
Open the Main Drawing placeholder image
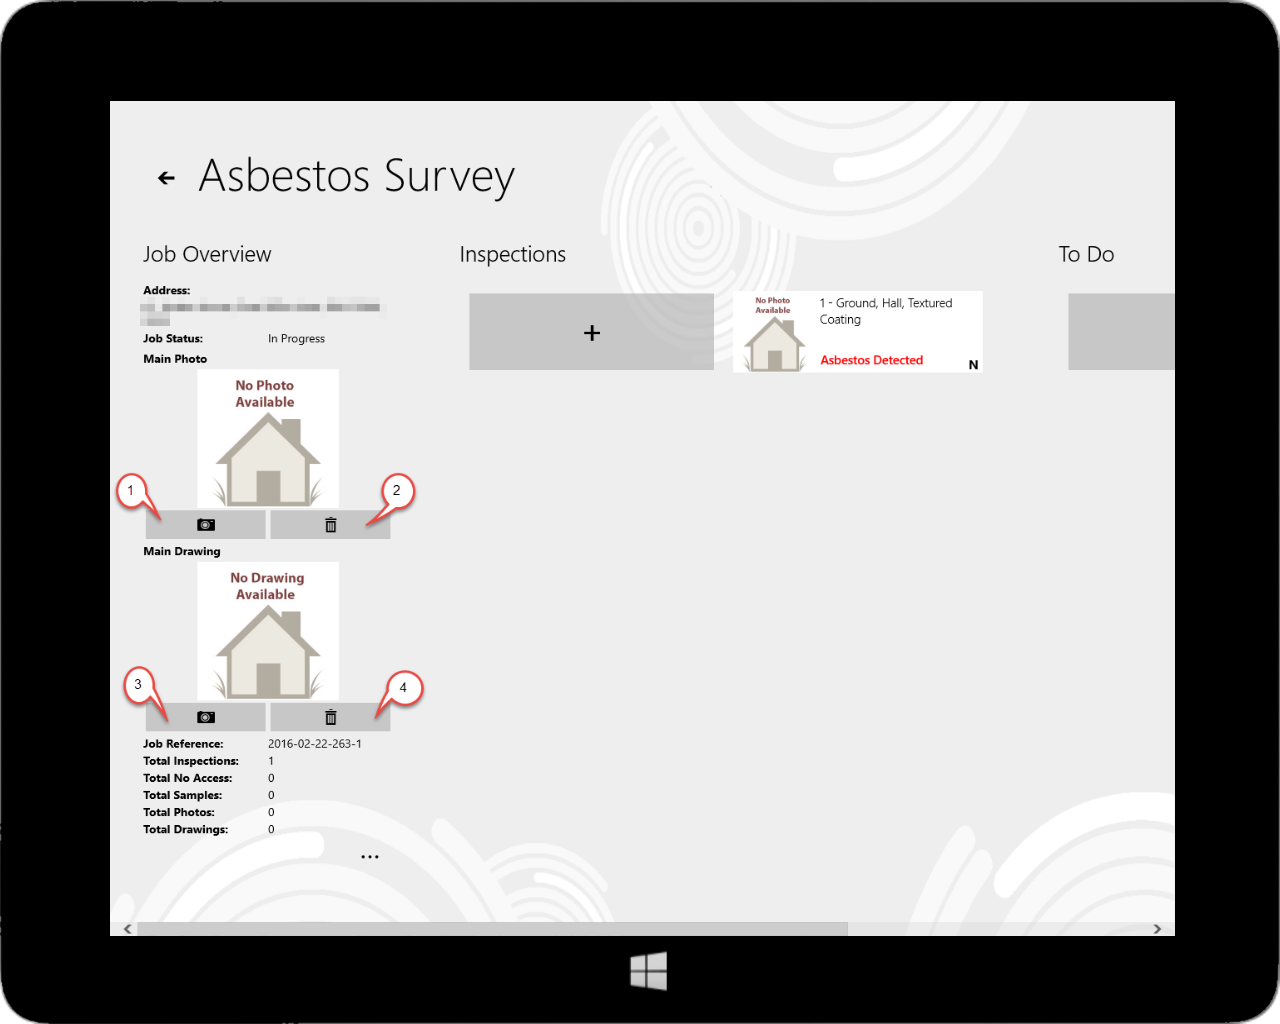(268, 631)
